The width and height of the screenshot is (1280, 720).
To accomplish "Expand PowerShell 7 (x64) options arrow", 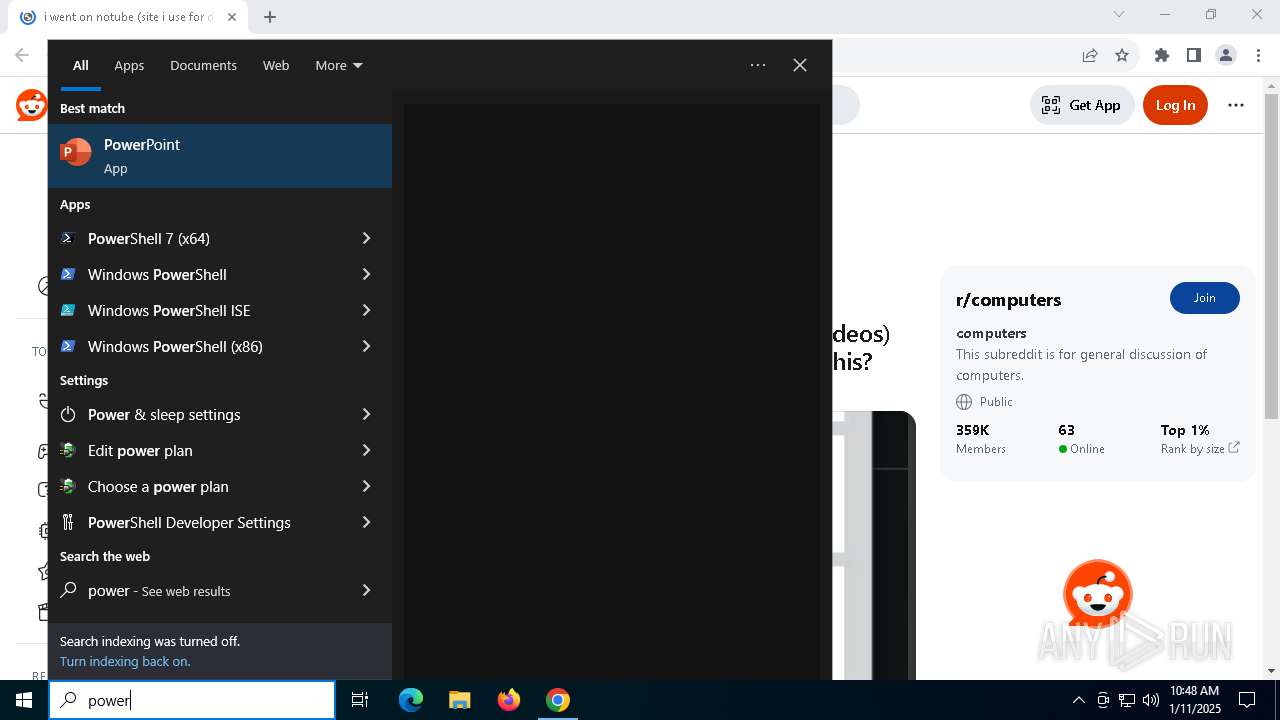I will (366, 238).
